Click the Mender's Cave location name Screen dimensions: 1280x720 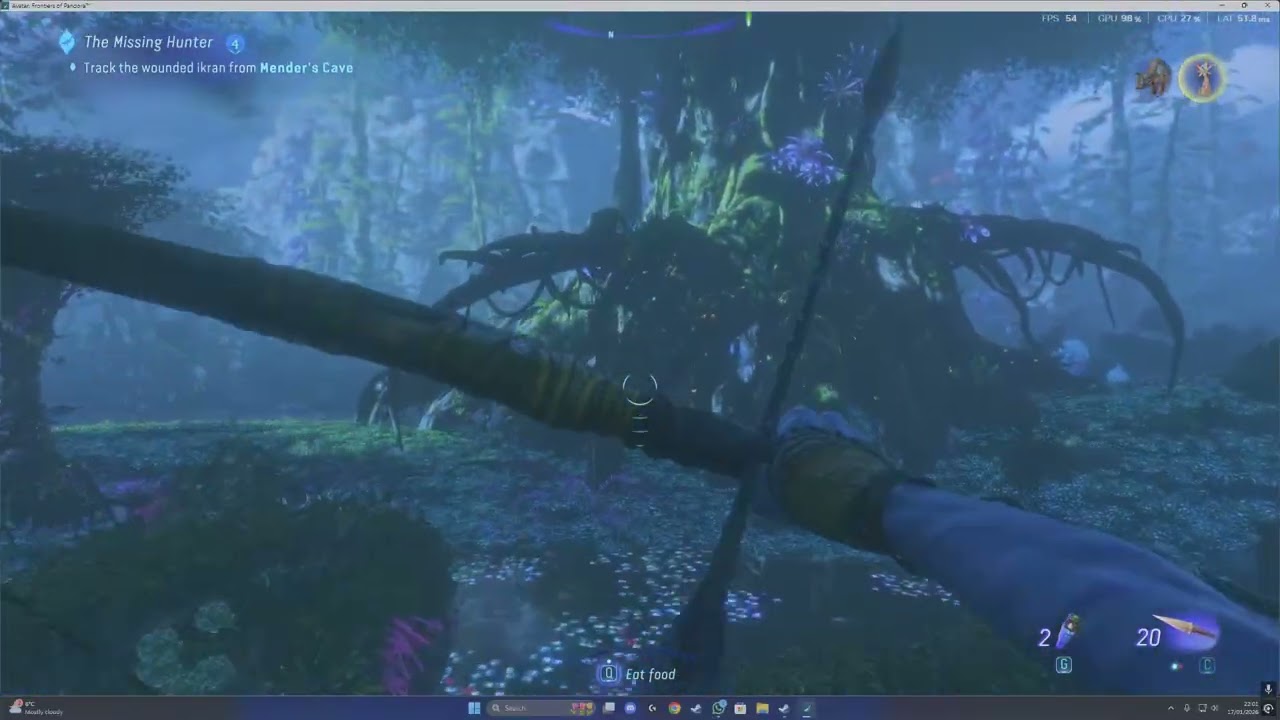pyautogui.click(x=306, y=68)
